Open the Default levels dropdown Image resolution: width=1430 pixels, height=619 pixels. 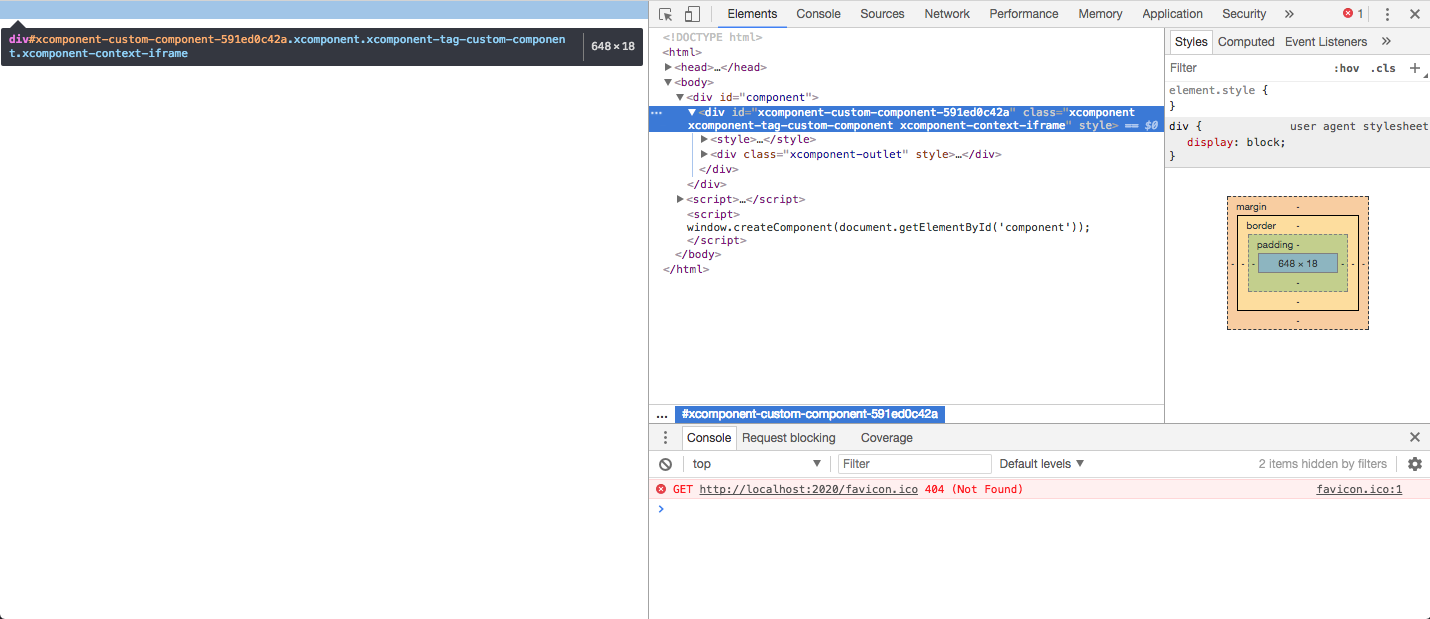click(1040, 463)
